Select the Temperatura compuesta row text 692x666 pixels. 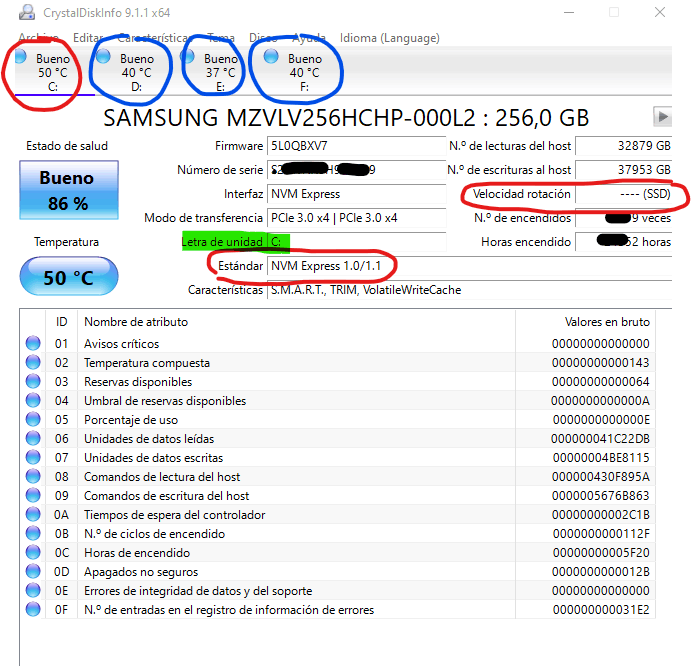[147, 363]
